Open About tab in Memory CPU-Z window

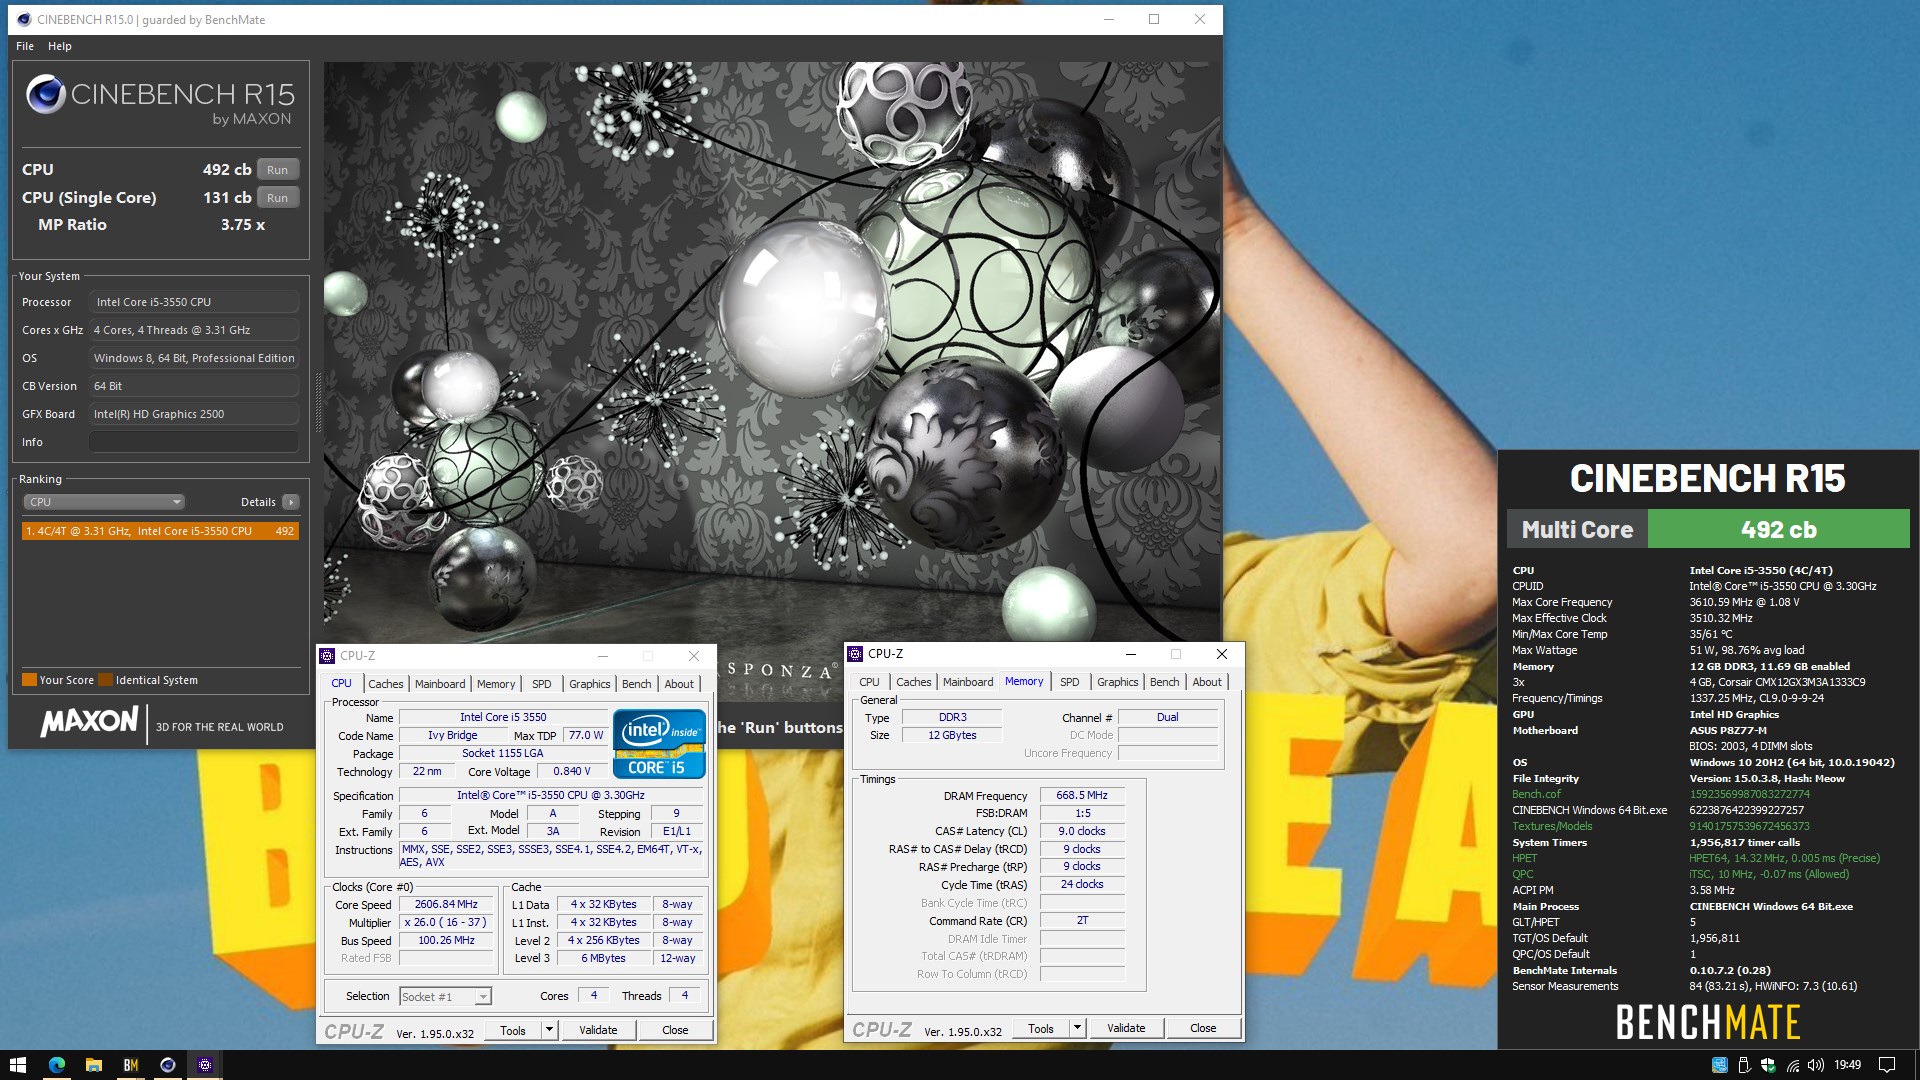pyautogui.click(x=1207, y=682)
